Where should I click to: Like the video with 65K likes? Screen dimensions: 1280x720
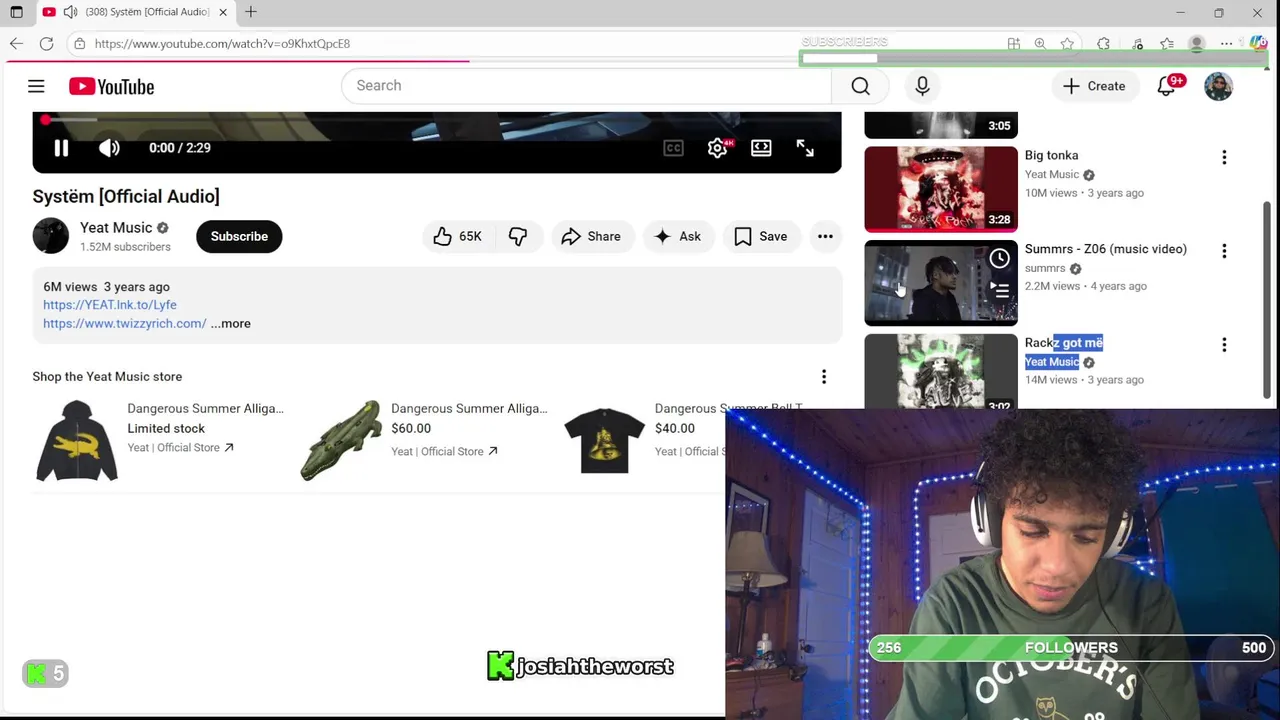tap(458, 236)
